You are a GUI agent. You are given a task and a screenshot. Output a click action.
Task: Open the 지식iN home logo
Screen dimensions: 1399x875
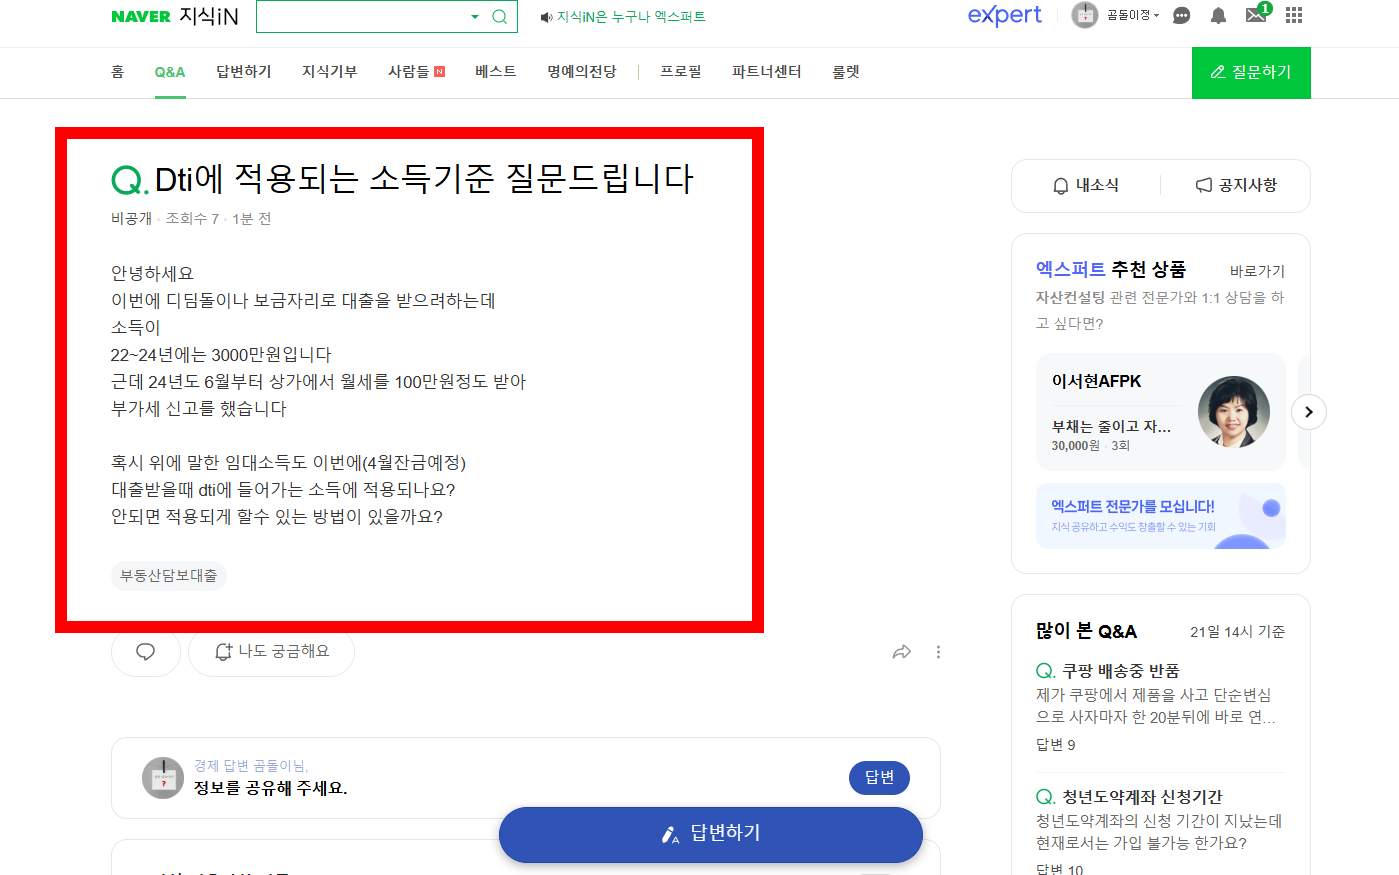click(x=209, y=16)
